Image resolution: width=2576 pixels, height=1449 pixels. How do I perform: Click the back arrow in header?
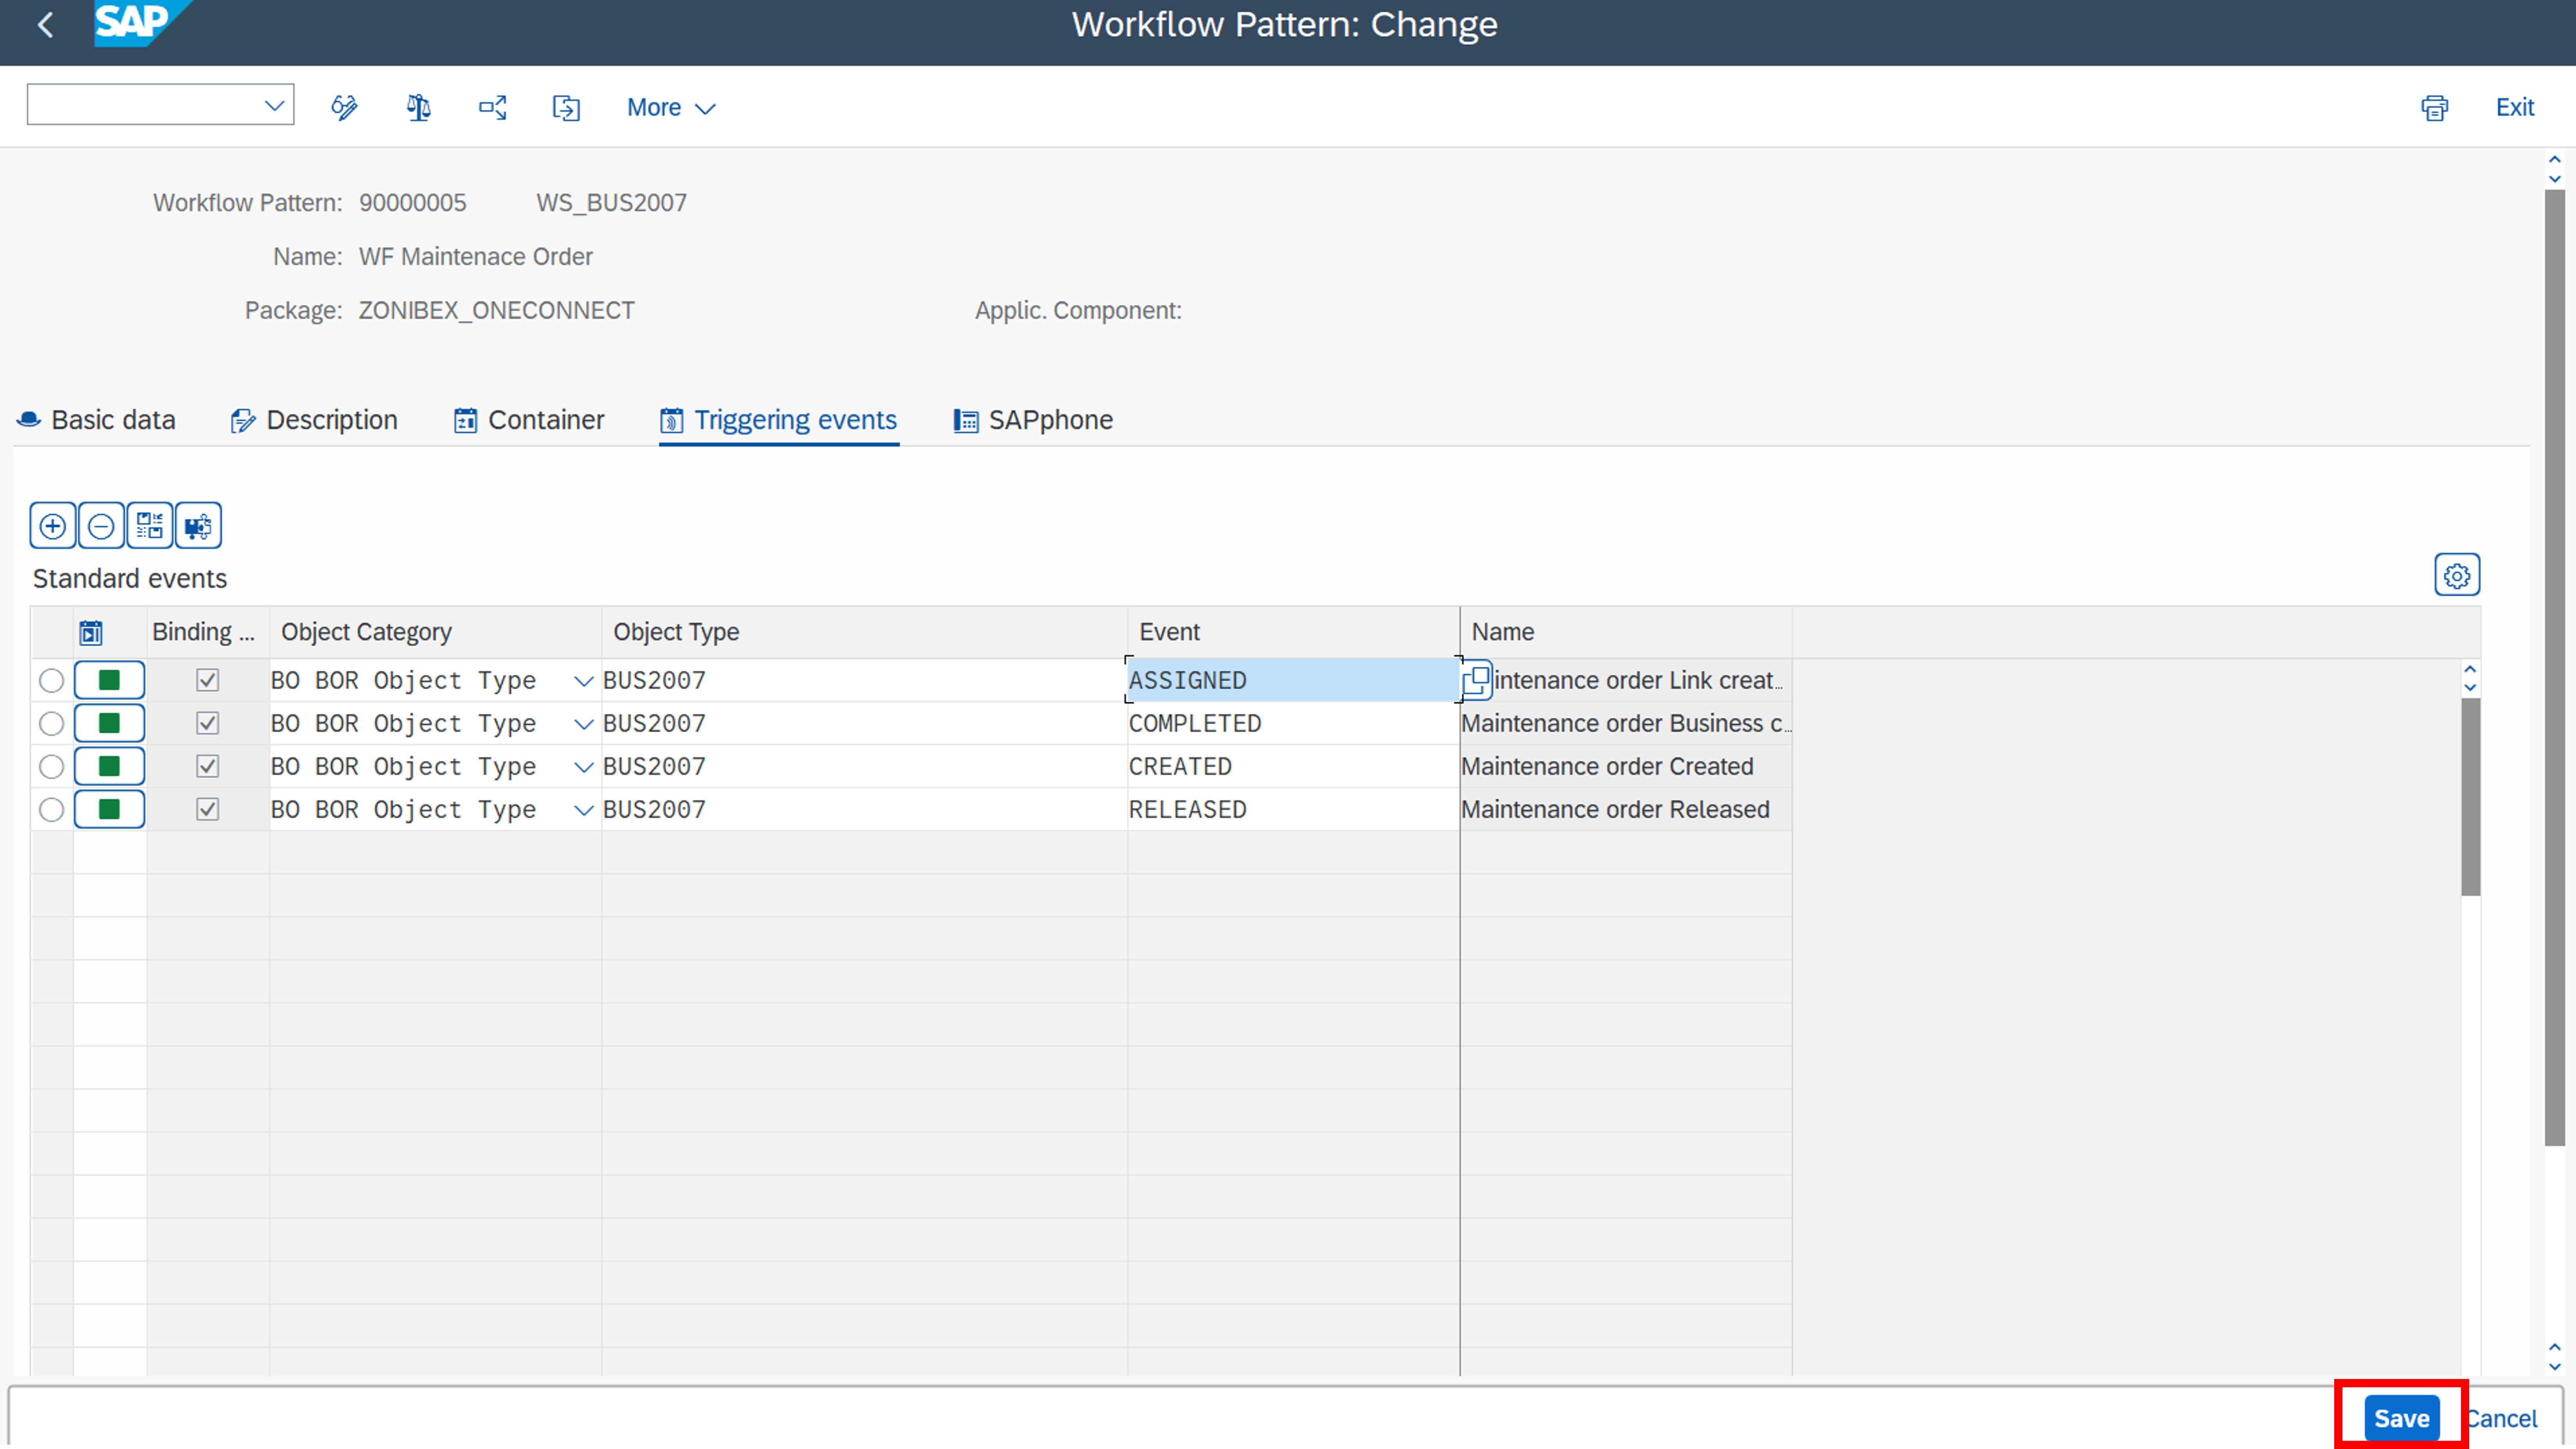pos(45,25)
